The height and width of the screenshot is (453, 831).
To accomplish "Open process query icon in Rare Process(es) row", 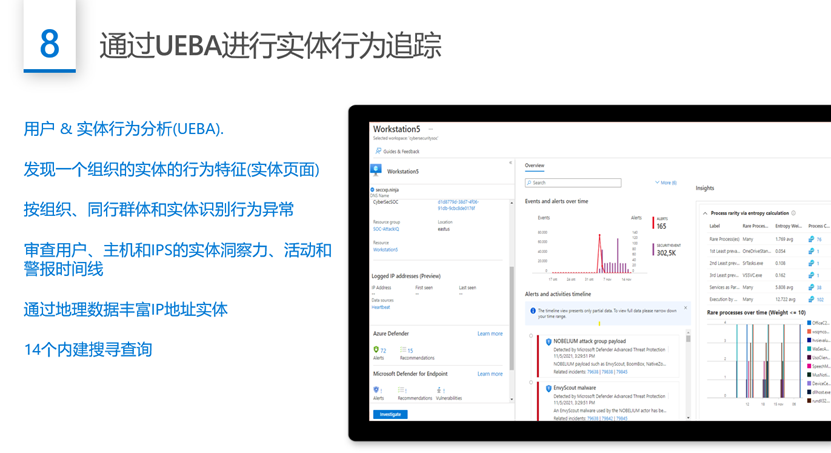I will coord(811,239).
